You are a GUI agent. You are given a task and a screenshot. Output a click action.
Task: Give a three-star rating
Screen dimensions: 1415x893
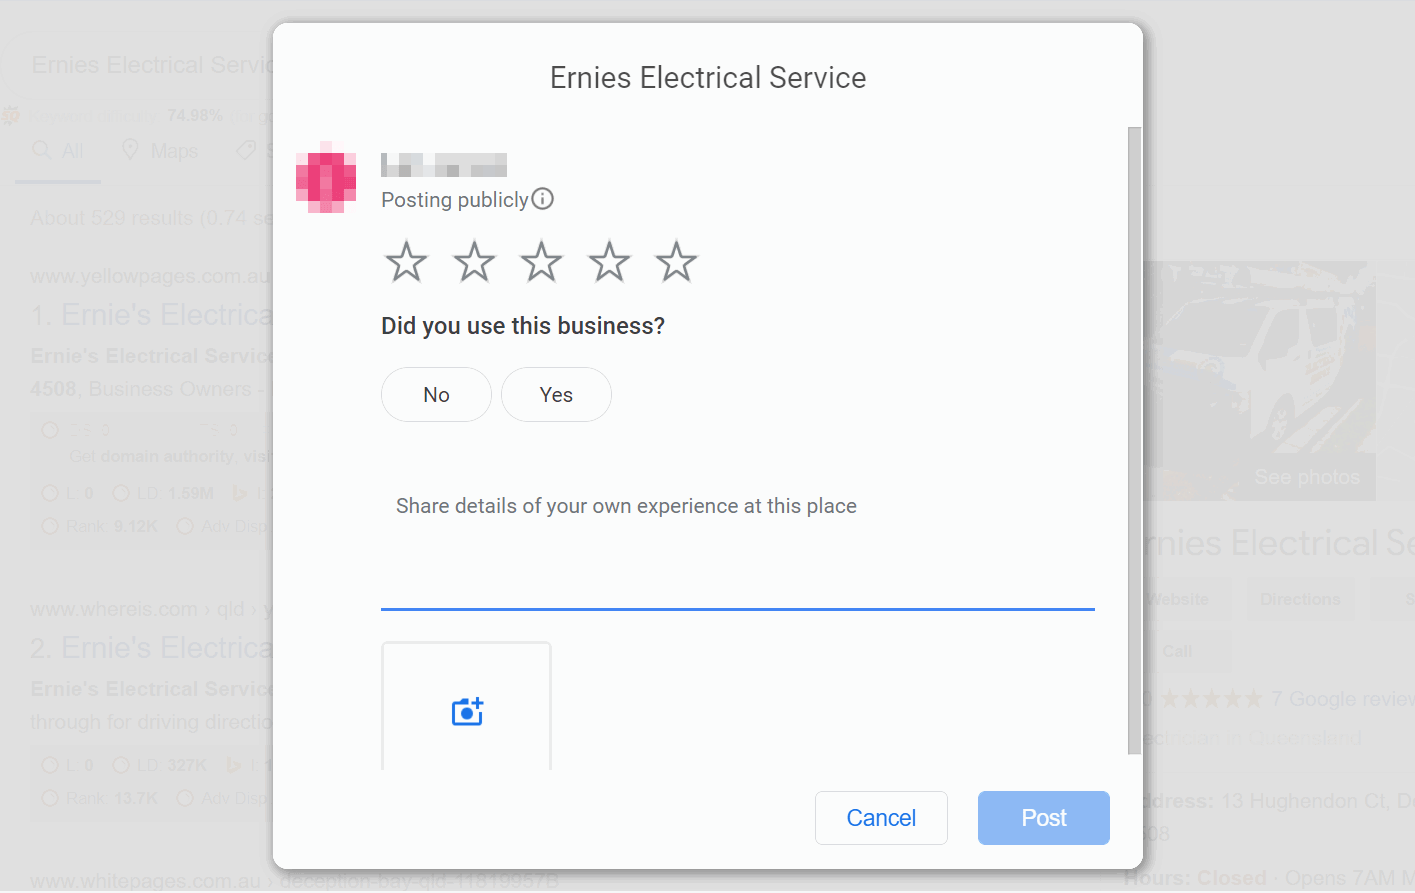(541, 262)
